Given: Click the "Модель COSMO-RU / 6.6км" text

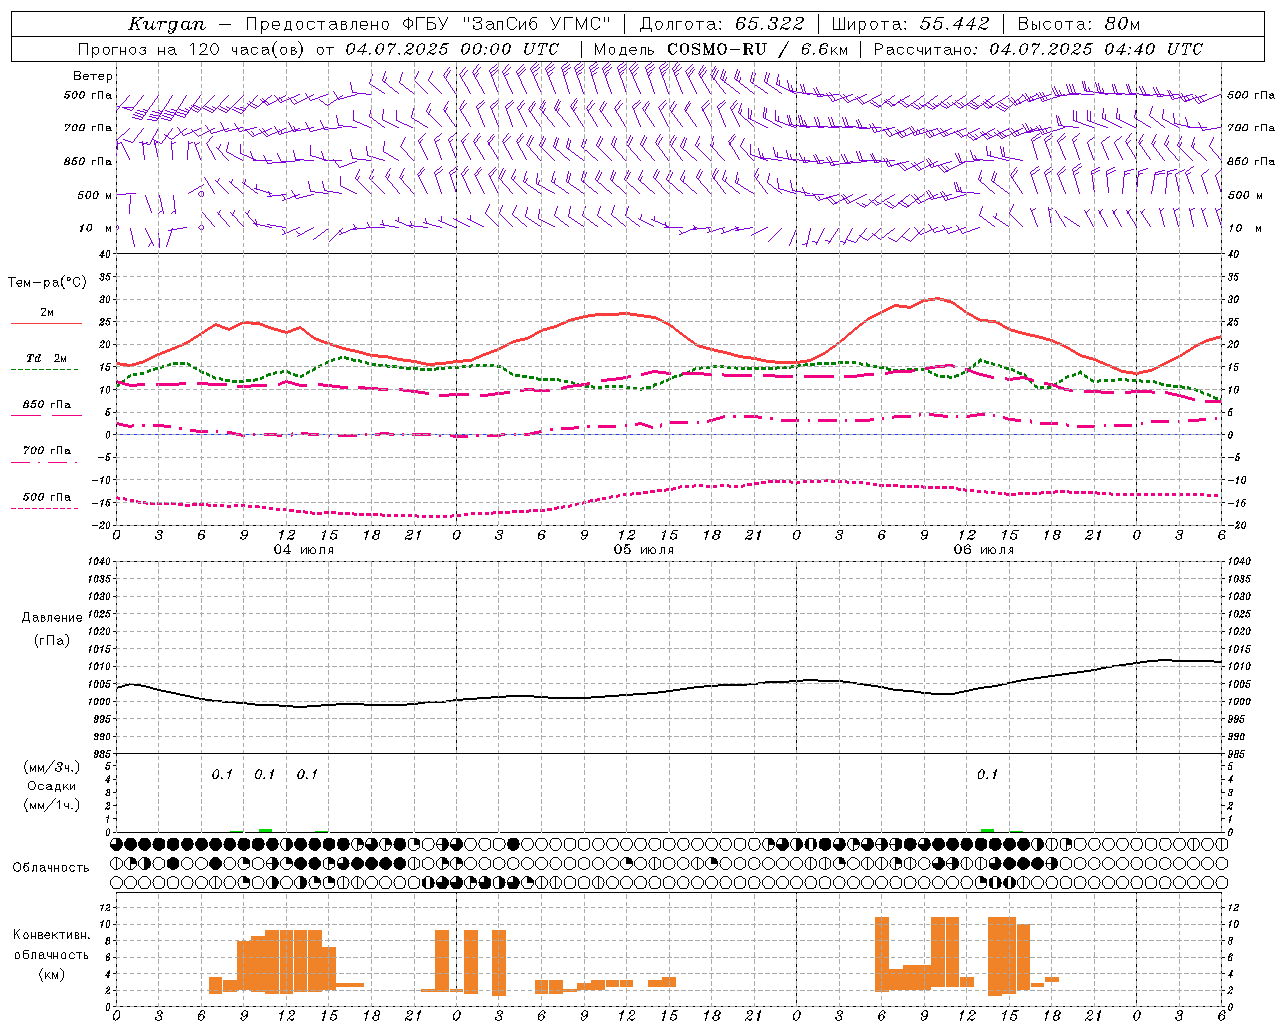Looking at the screenshot, I should [721, 49].
